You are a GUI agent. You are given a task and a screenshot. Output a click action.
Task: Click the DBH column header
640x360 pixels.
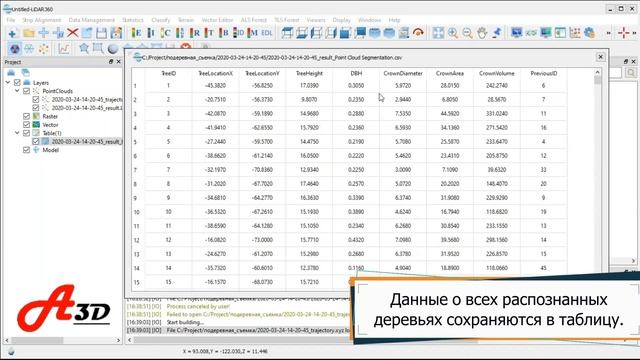pyautogui.click(x=356, y=73)
